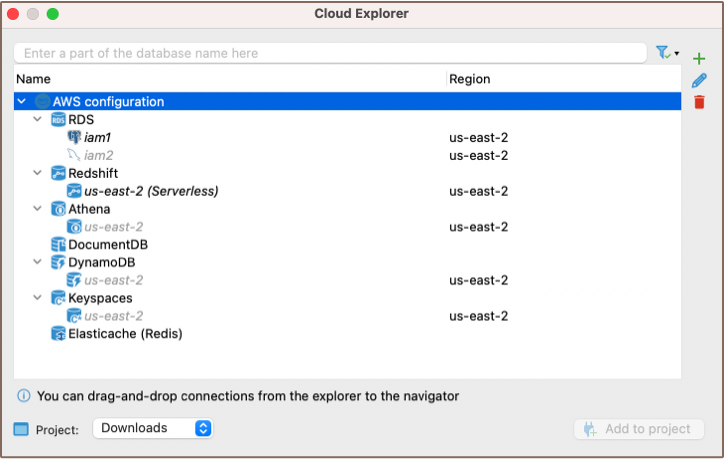This screenshot has height=459, width=724.
Task: Click the database name search field
Action: tap(330, 53)
